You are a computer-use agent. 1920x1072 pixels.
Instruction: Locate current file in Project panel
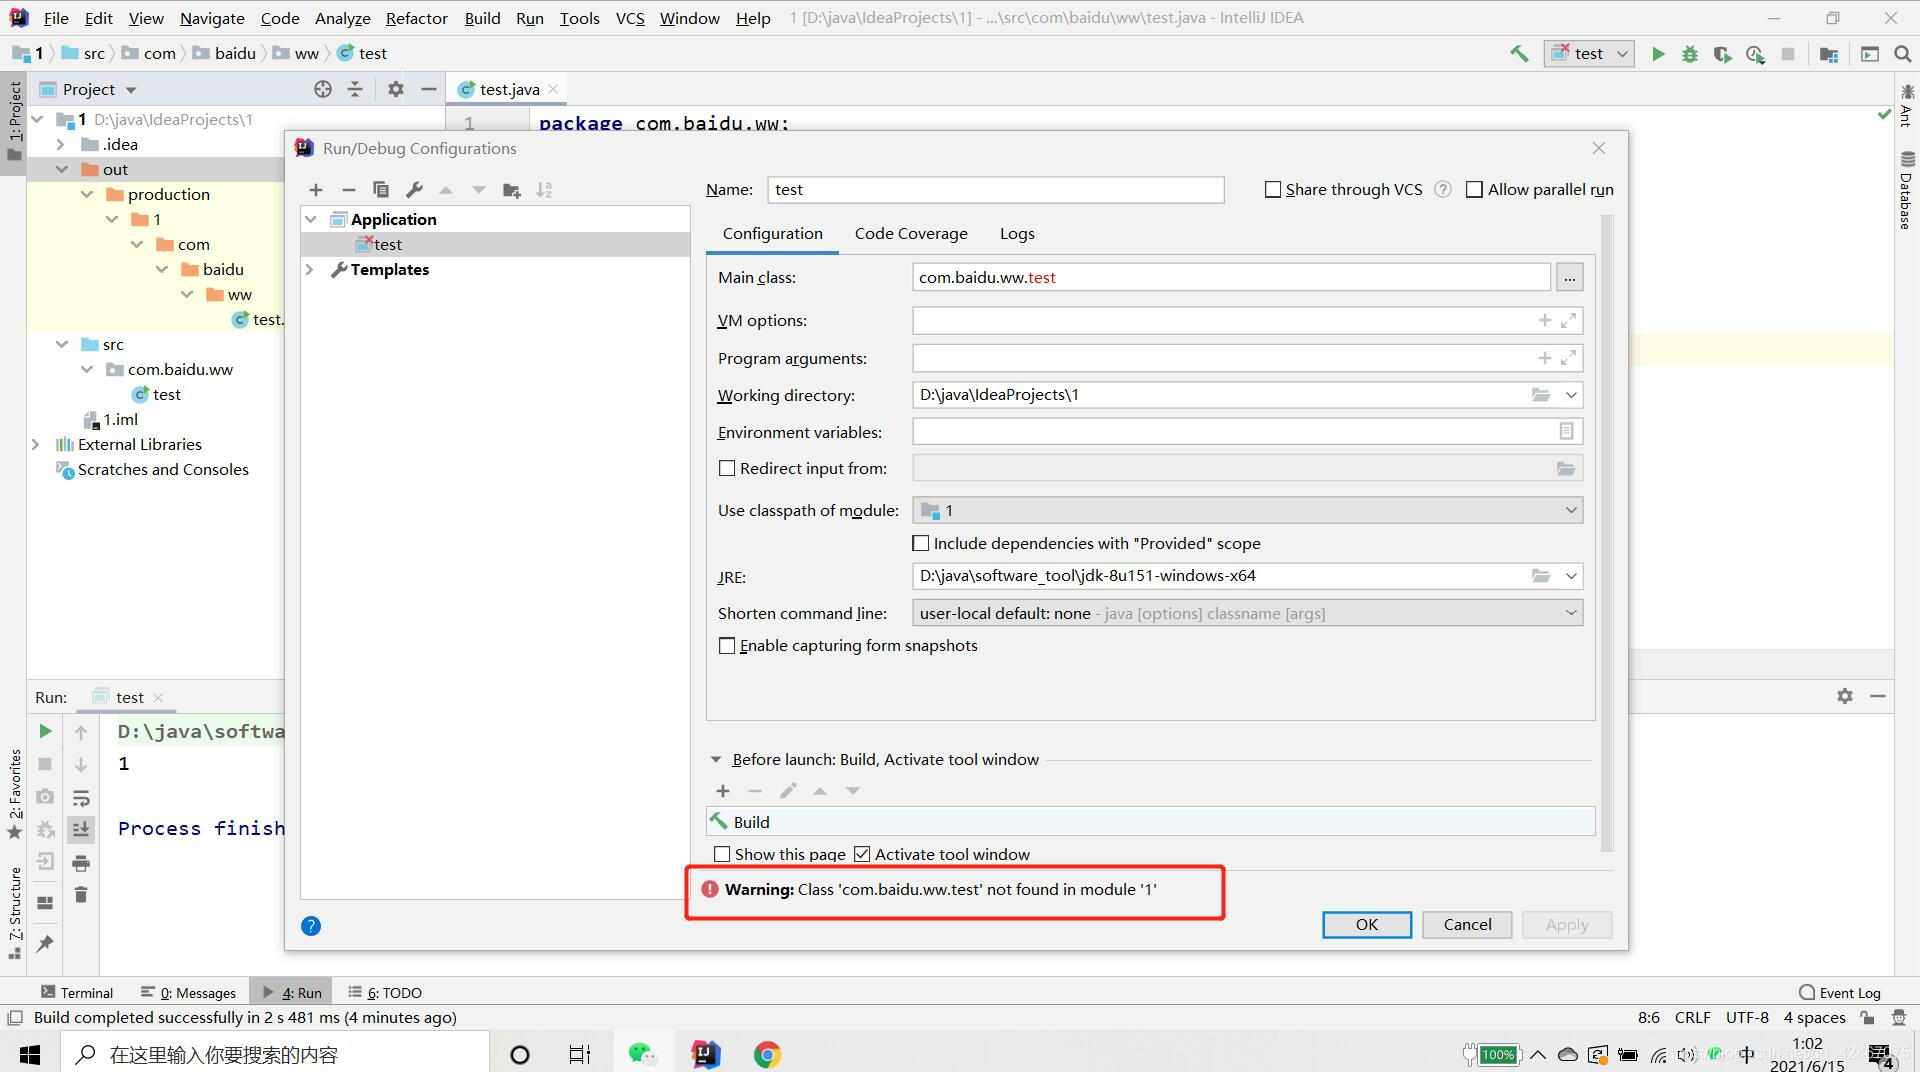pyautogui.click(x=323, y=89)
